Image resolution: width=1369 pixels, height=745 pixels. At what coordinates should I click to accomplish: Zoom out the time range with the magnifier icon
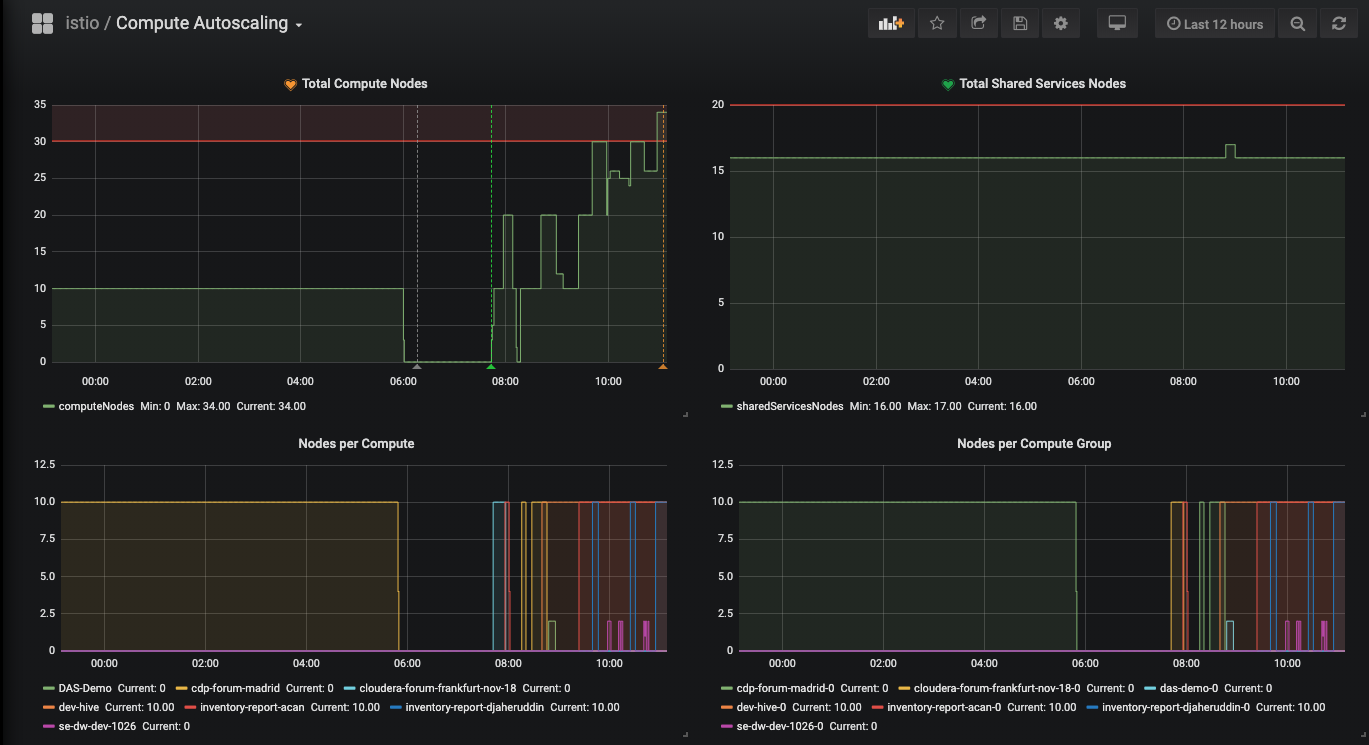(1297, 22)
